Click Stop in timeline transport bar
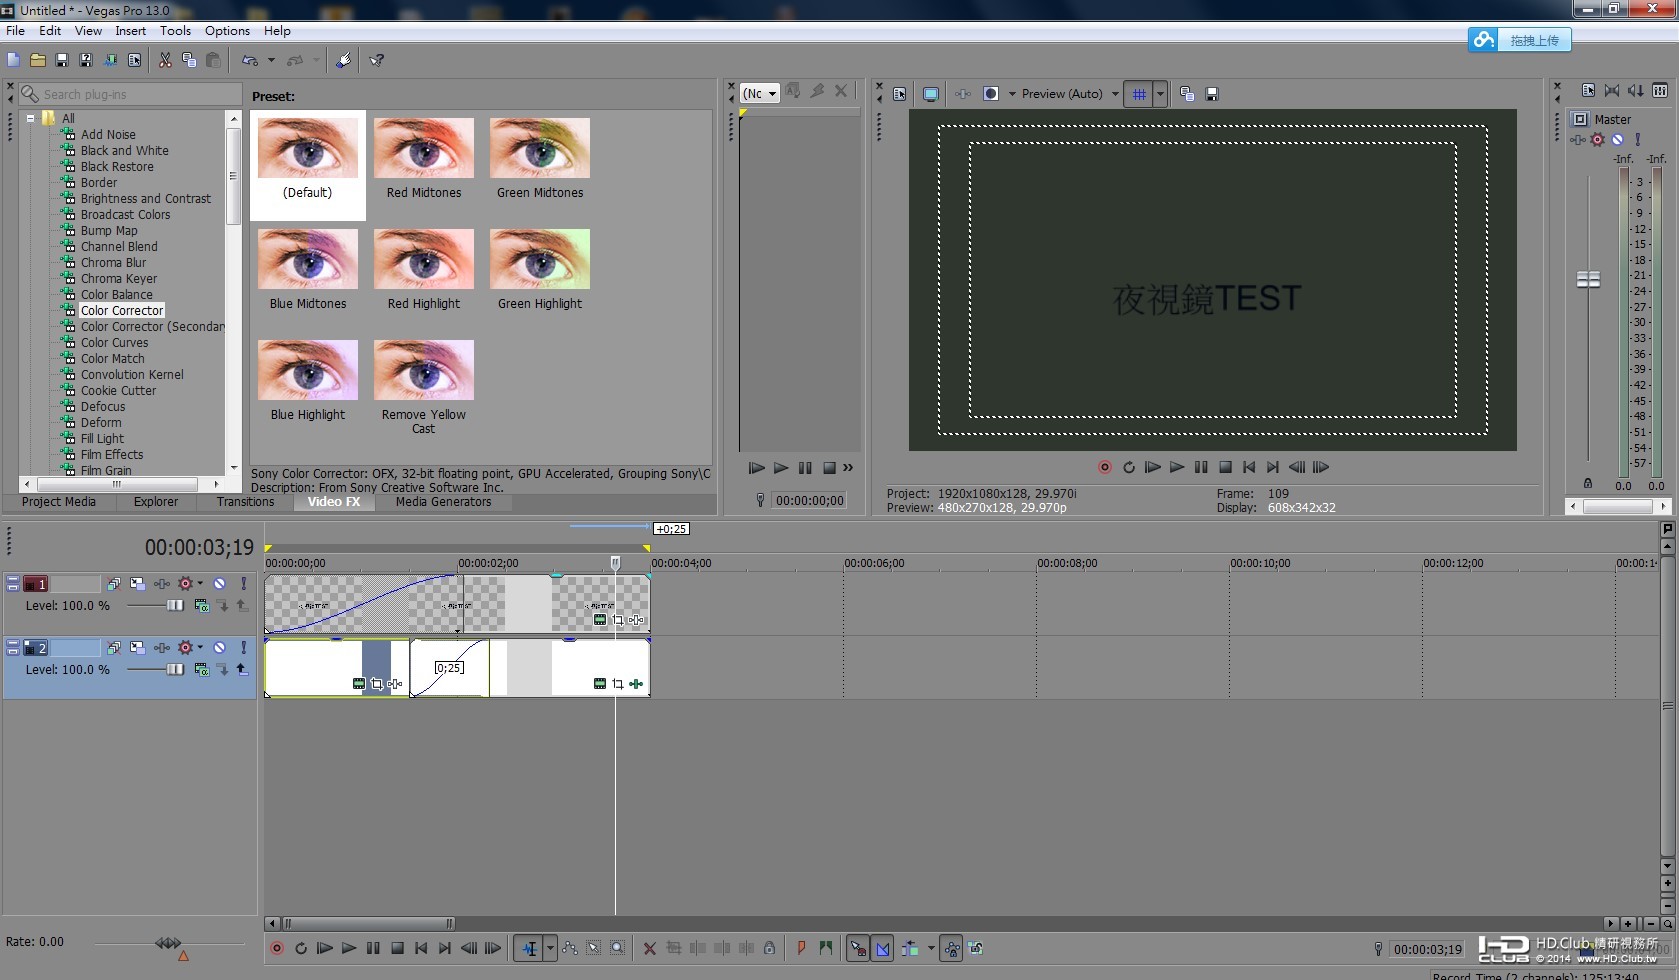The width and height of the screenshot is (1679, 980). (397, 948)
